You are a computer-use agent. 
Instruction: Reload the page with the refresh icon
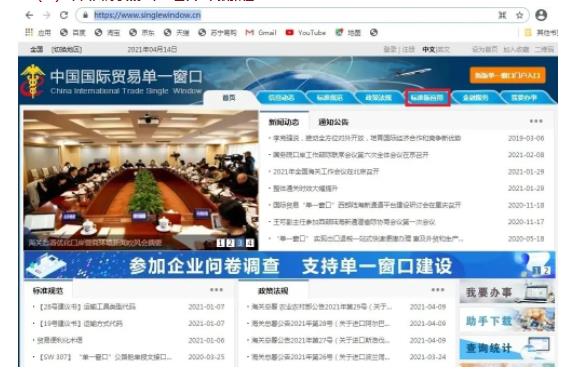[64, 15]
